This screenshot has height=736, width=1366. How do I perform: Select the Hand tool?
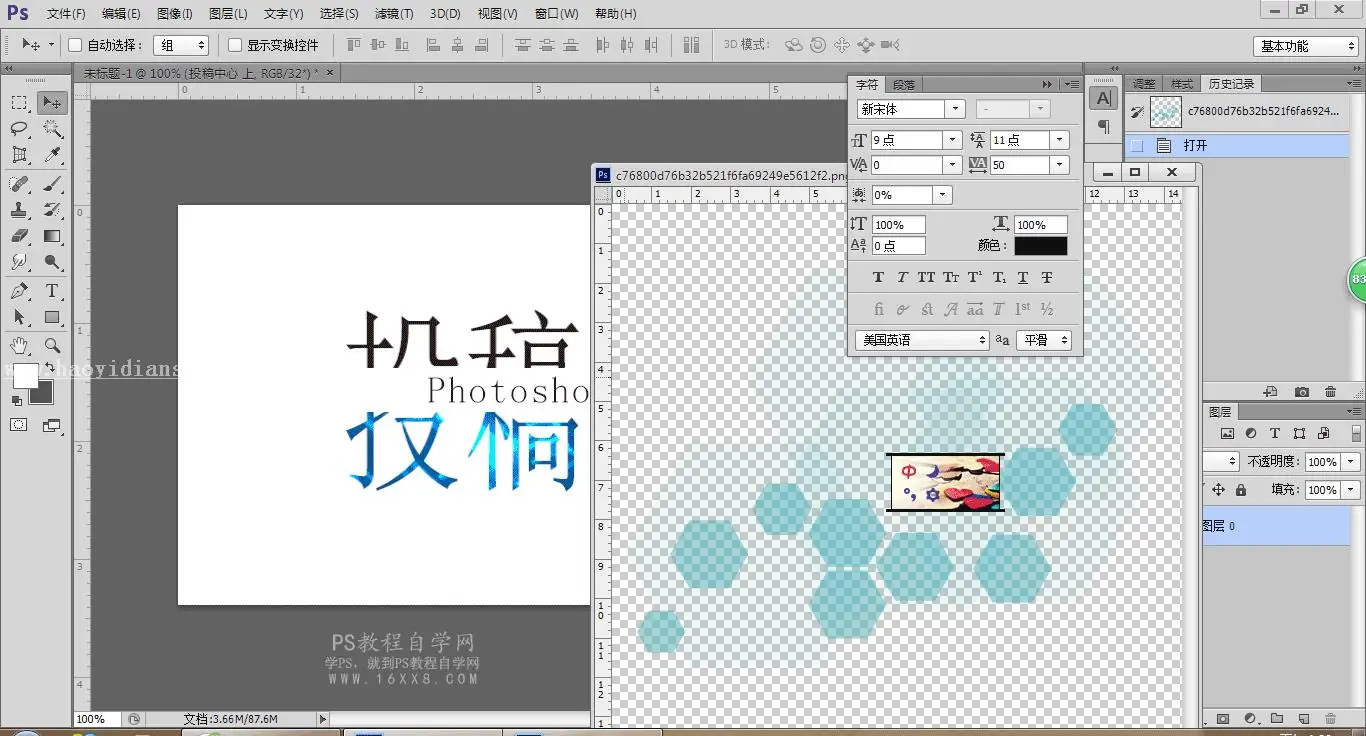(x=19, y=345)
